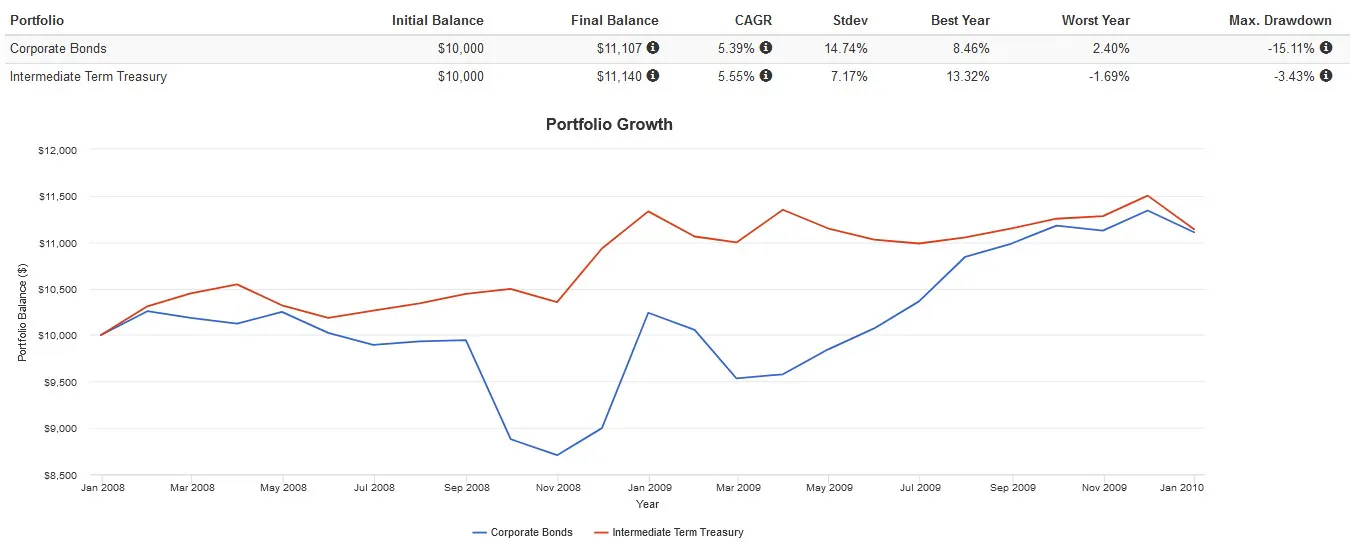Click the CAGR column header
Screen dimensions: 1350x548
point(753,20)
